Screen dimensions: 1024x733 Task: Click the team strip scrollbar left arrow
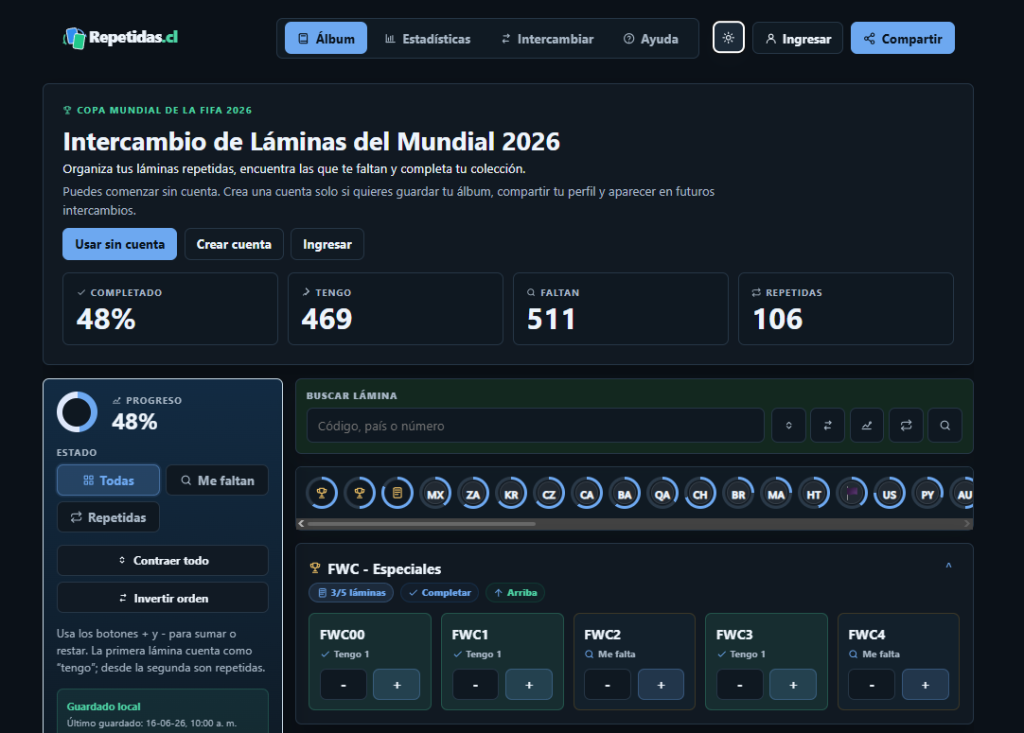click(301, 523)
